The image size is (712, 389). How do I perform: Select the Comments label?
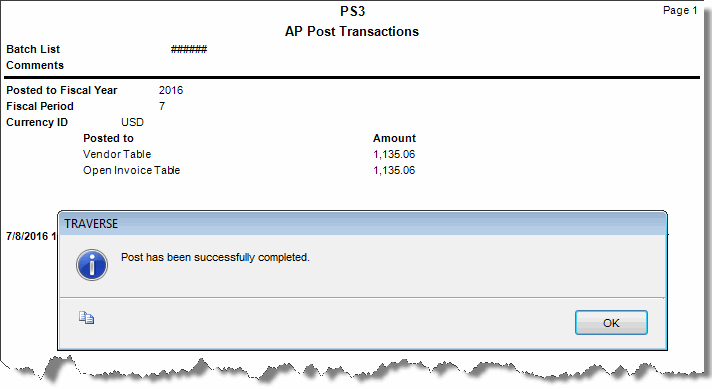pos(35,65)
